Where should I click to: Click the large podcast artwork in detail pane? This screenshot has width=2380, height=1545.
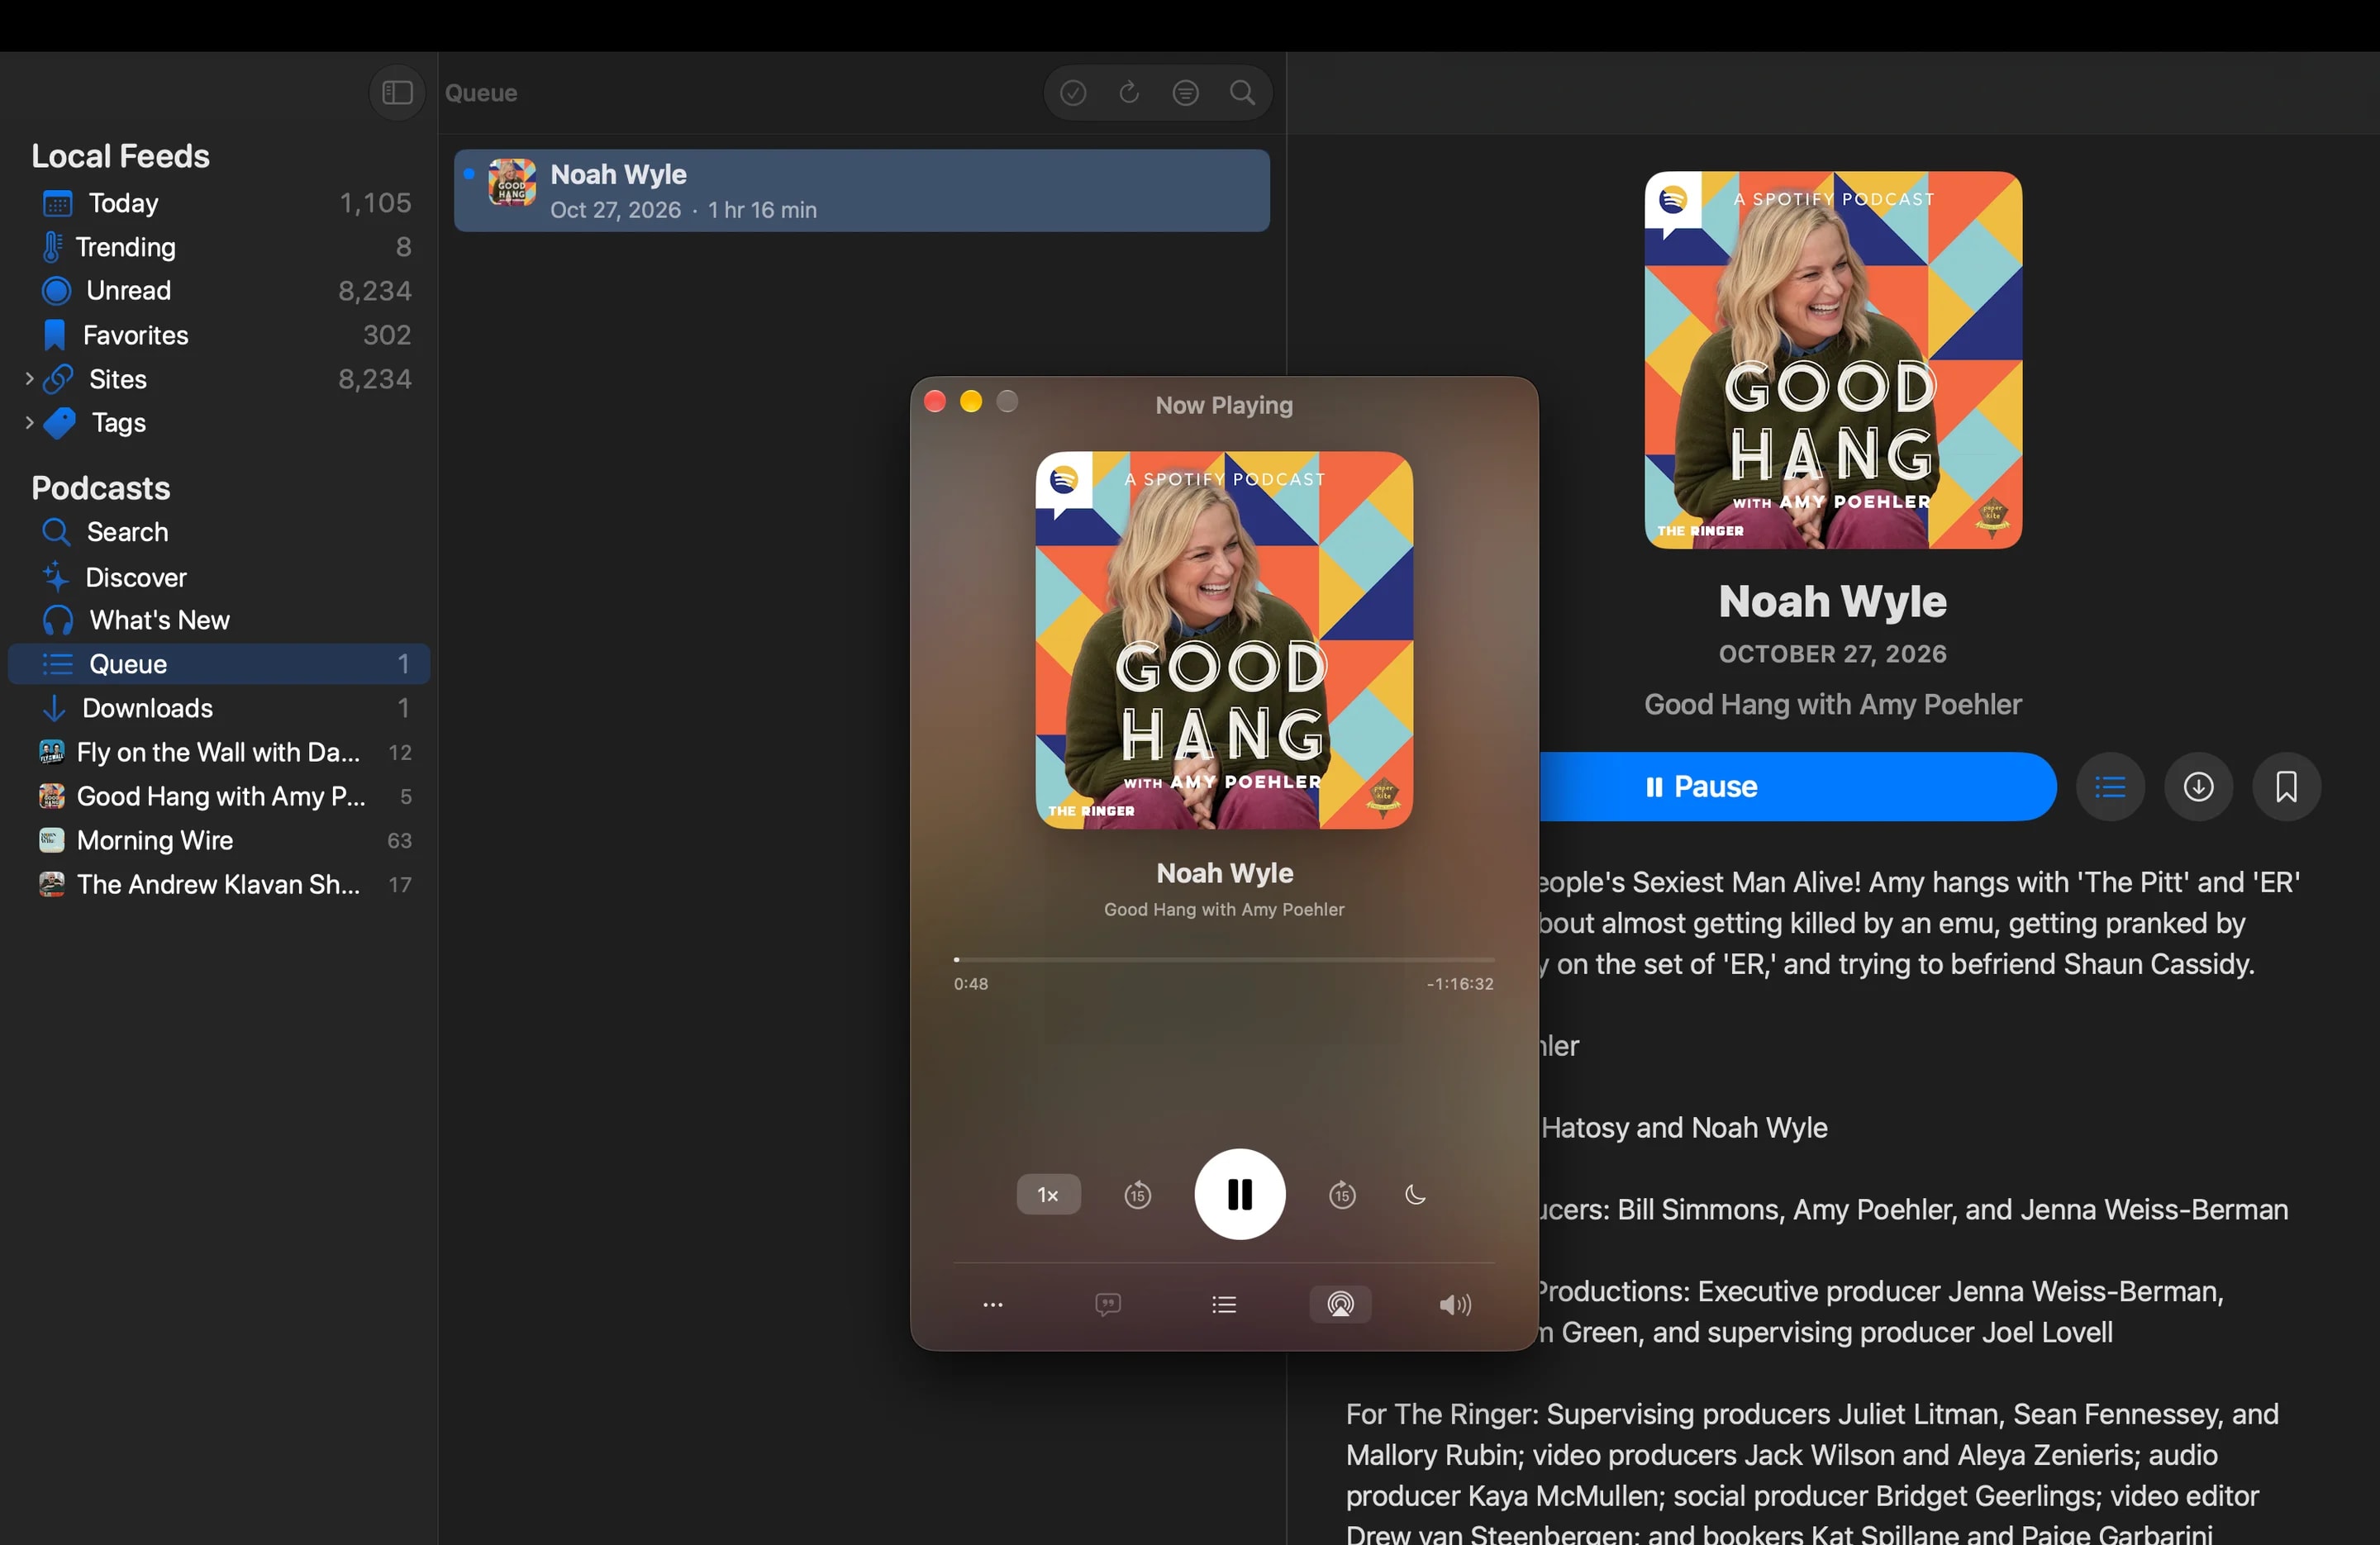click(x=1833, y=360)
